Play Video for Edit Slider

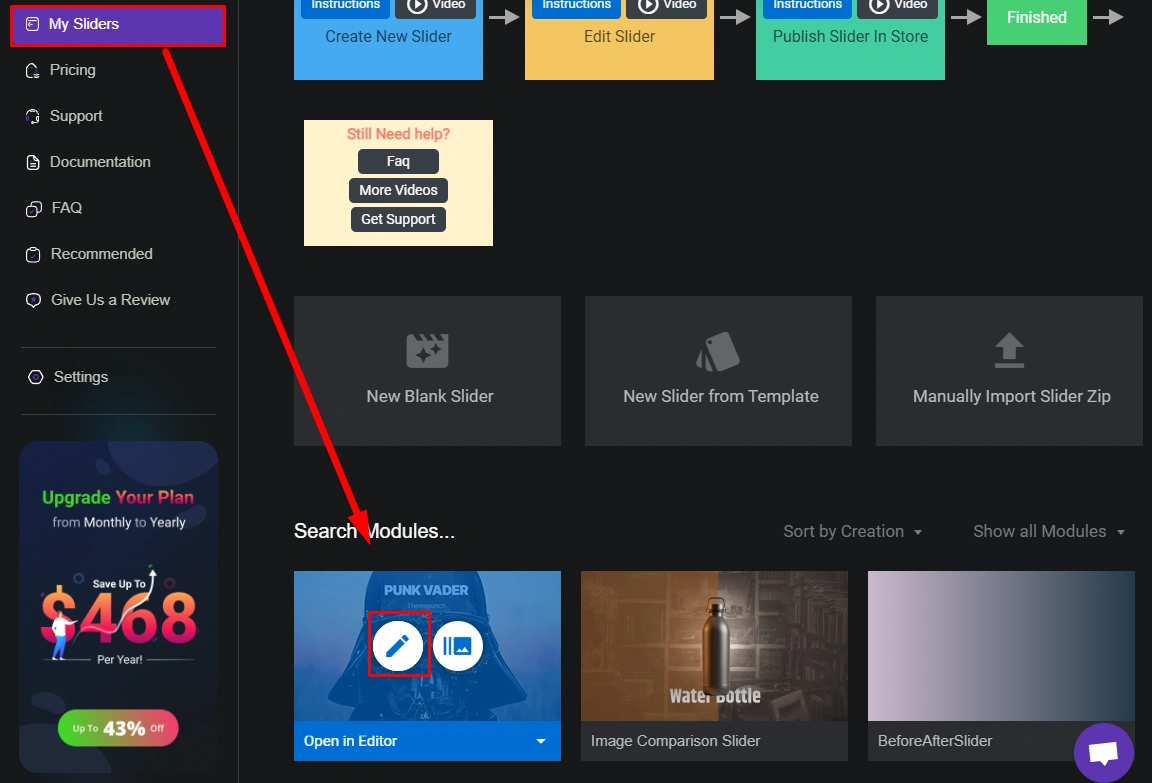pyautogui.click(x=666, y=6)
